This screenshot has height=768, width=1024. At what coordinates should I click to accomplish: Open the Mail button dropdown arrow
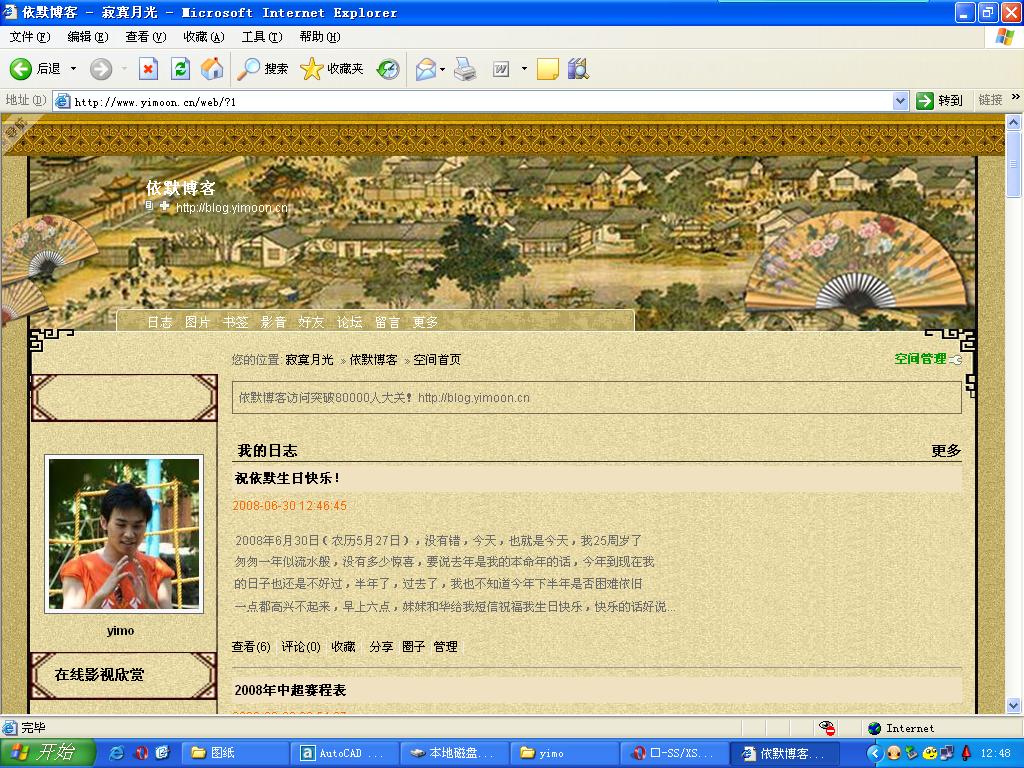[443, 69]
